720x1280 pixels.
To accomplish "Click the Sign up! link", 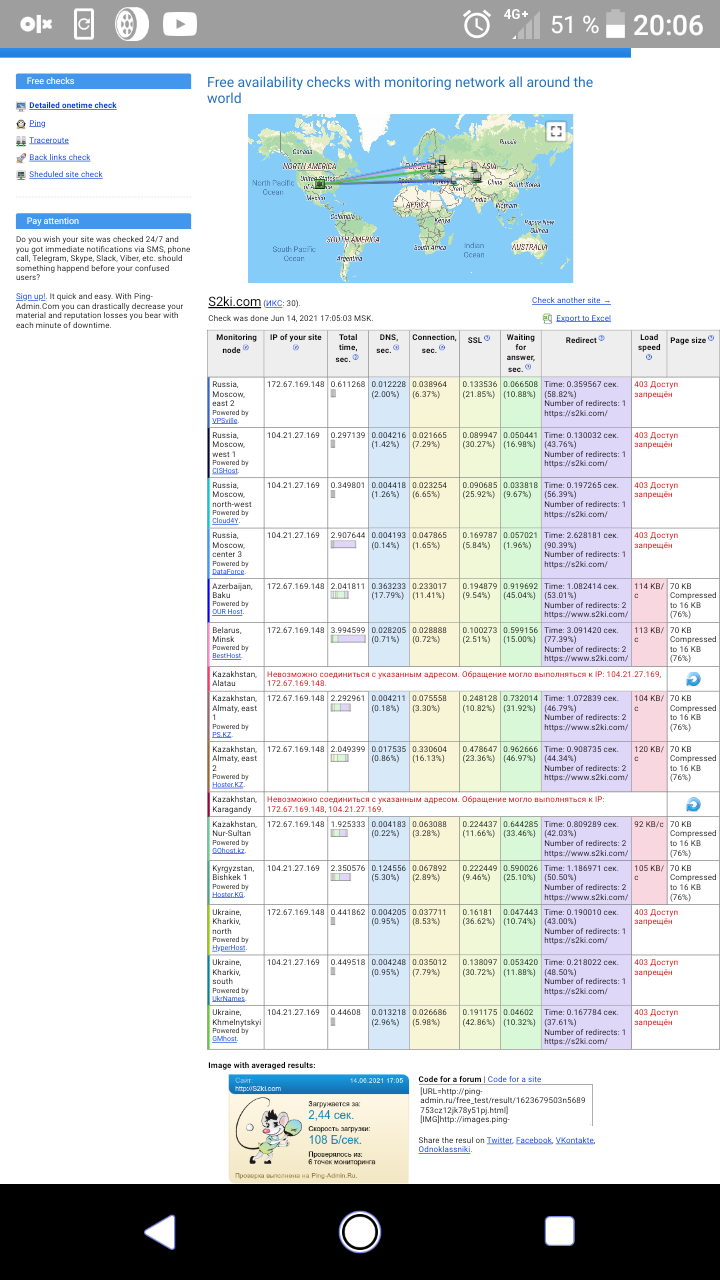I will tap(30, 296).
